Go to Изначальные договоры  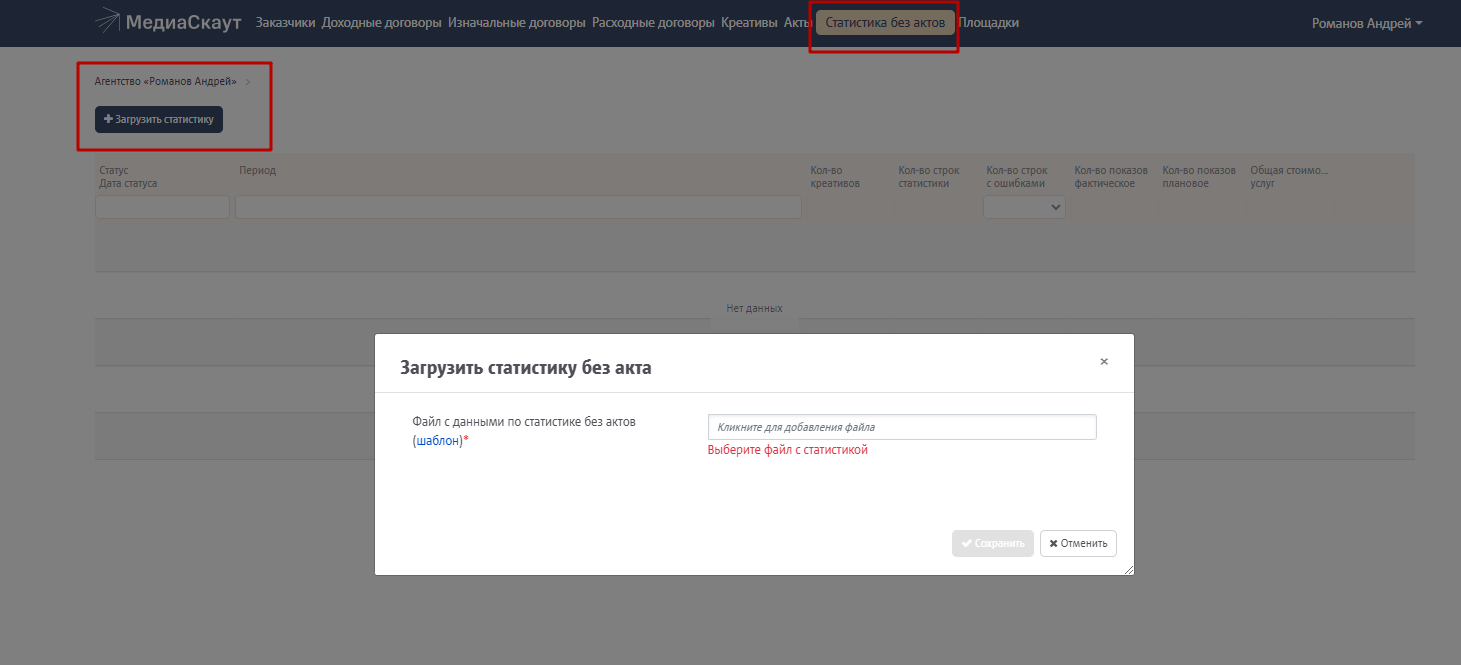tap(517, 22)
